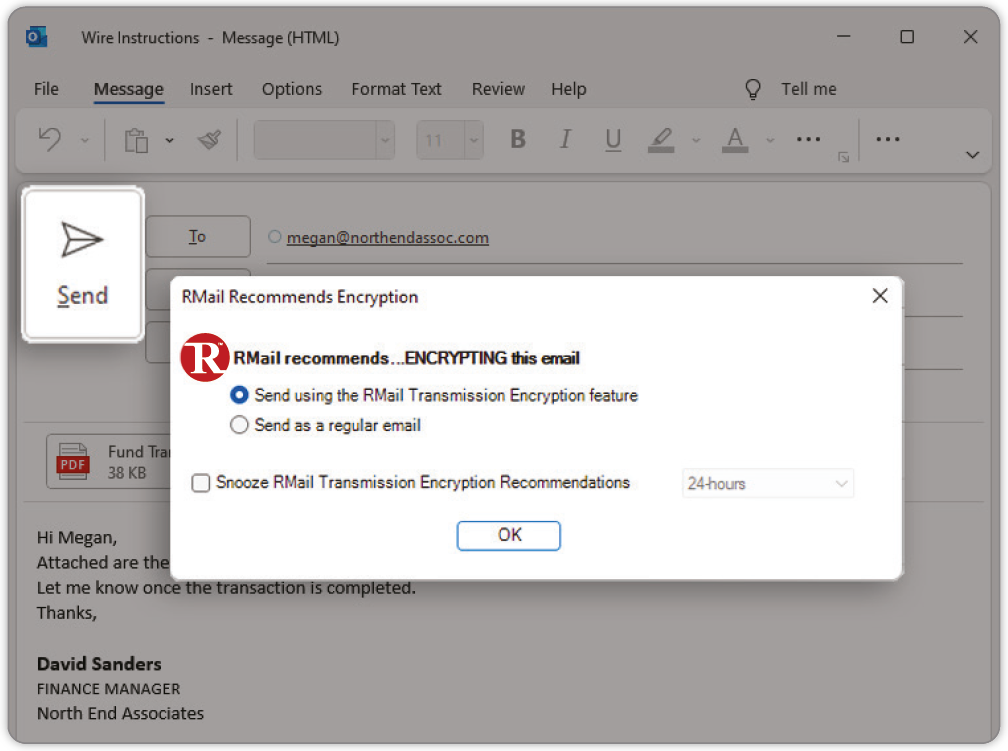Toggle Underline formatting
The height and width of the screenshot is (751, 1008).
[x=613, y=140]
